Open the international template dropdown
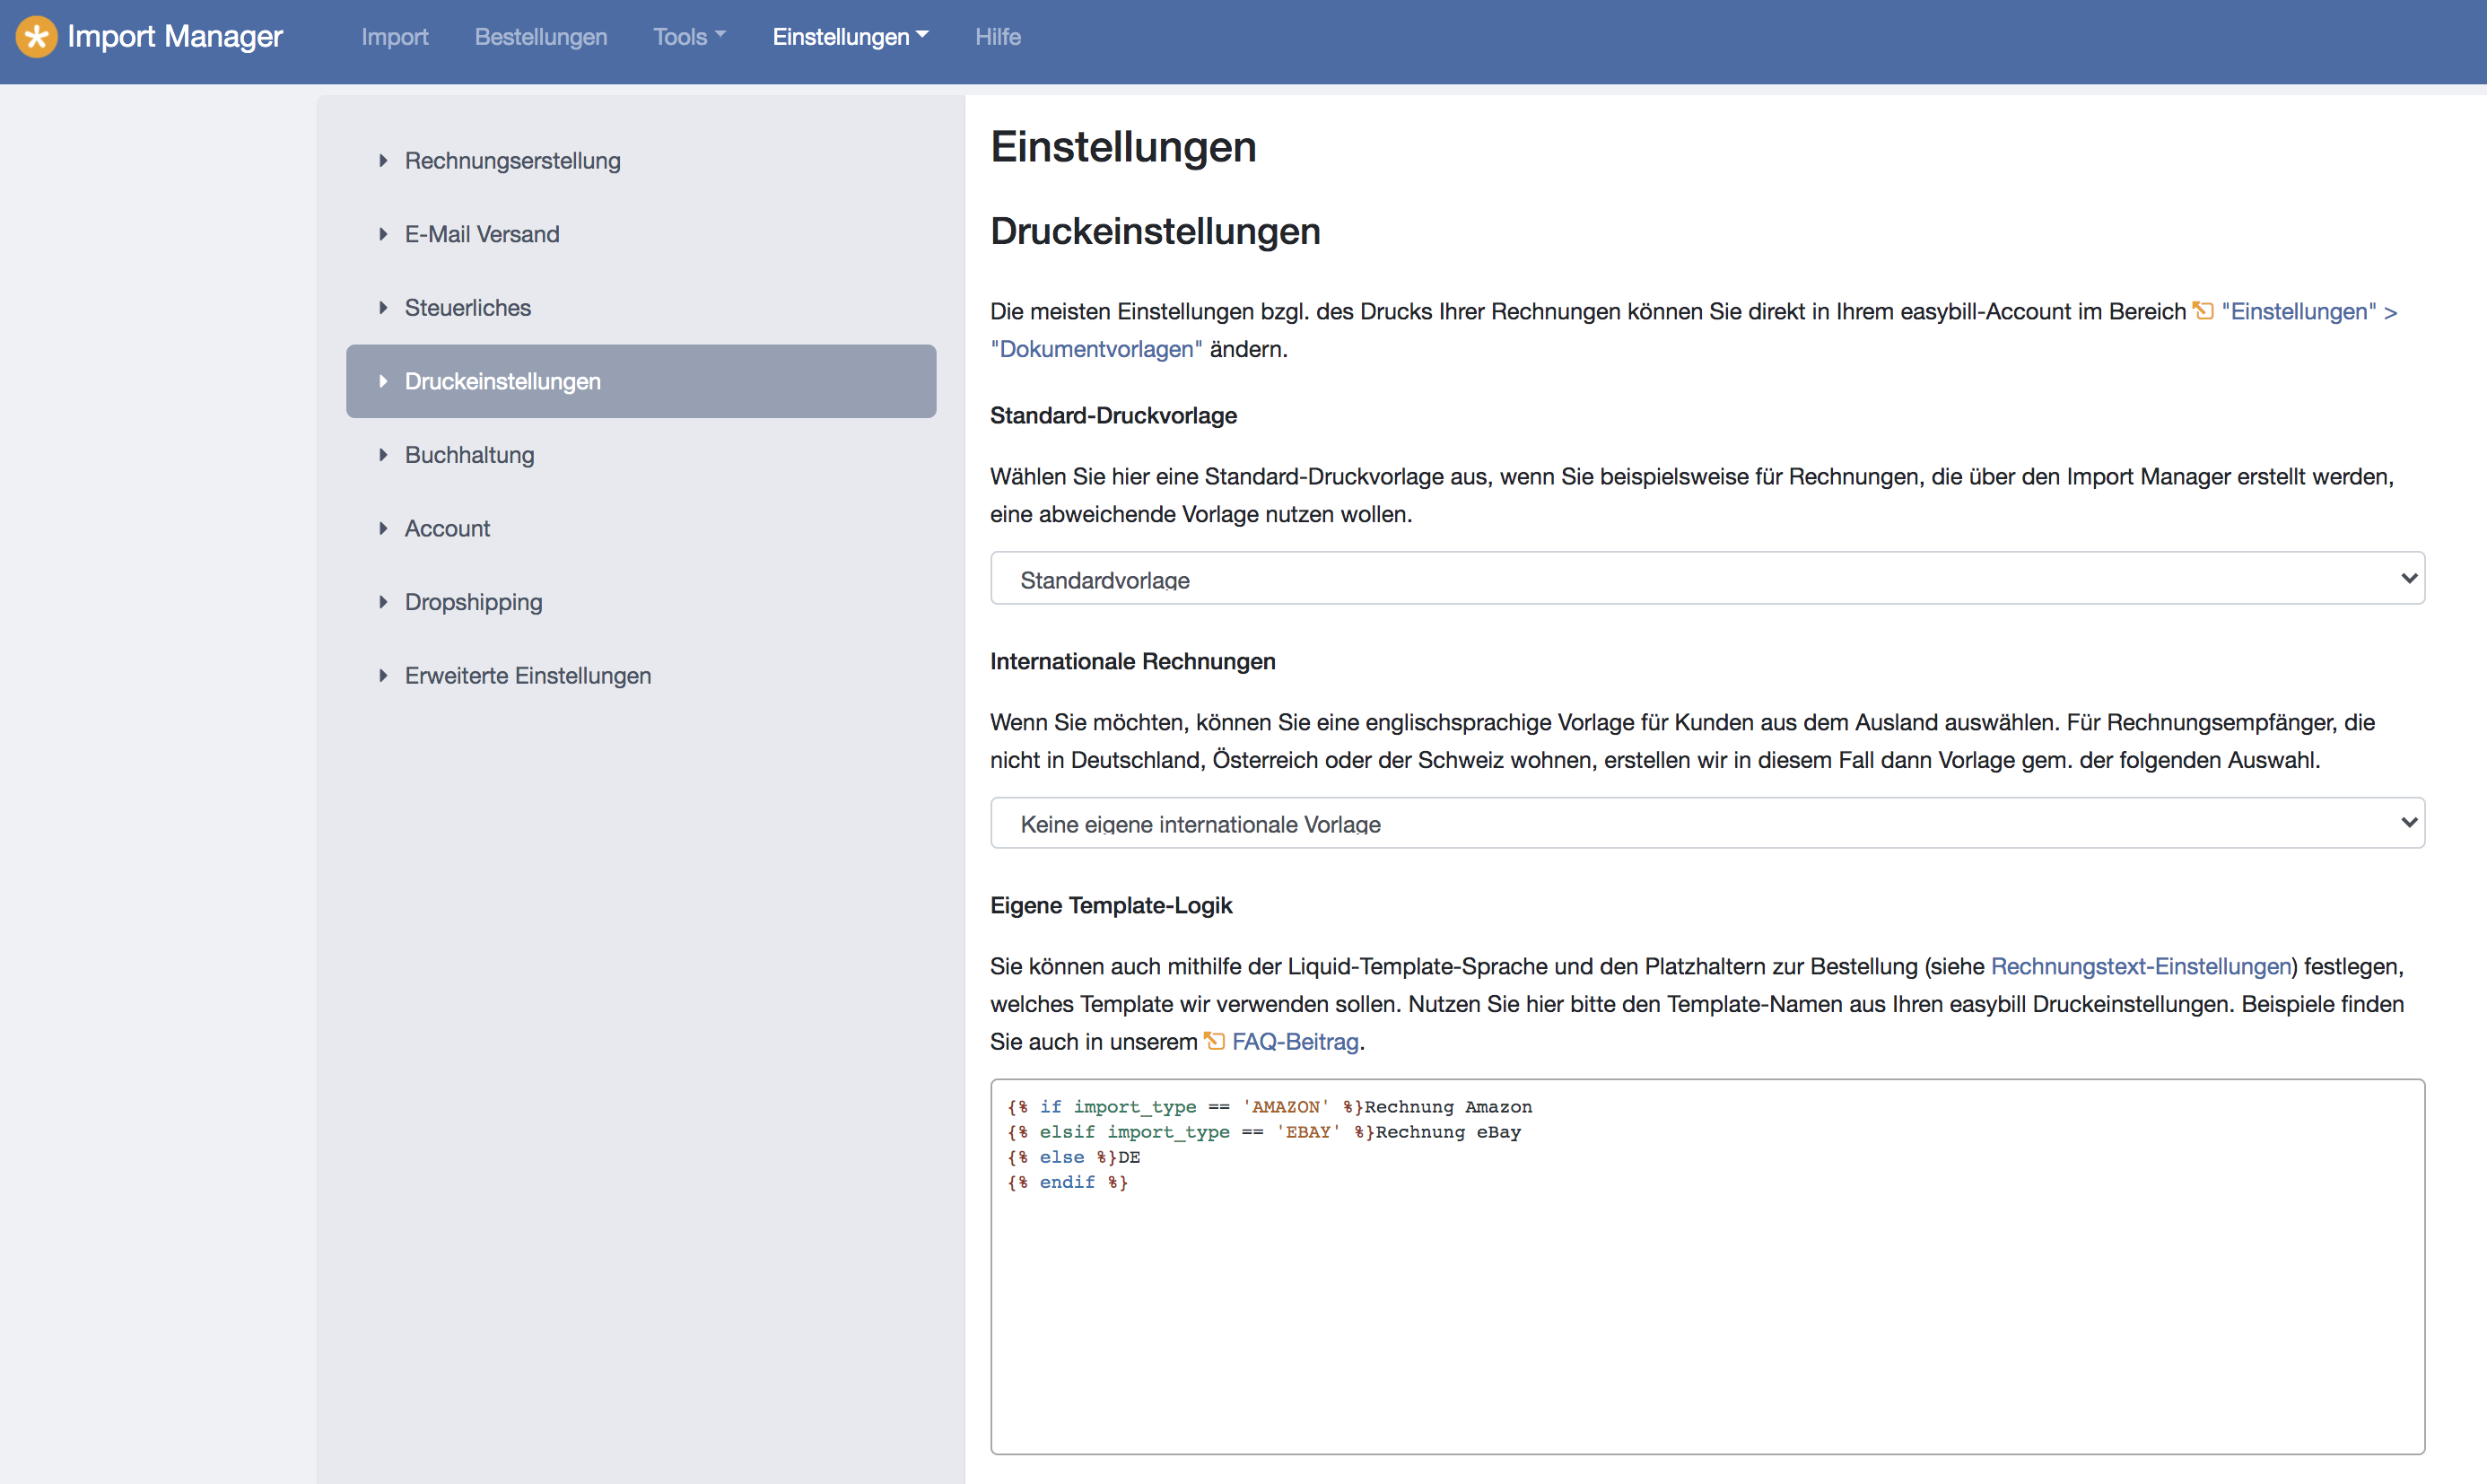The height and width of the screenshot is (1484, 2487). click(x=1706, y=823)
